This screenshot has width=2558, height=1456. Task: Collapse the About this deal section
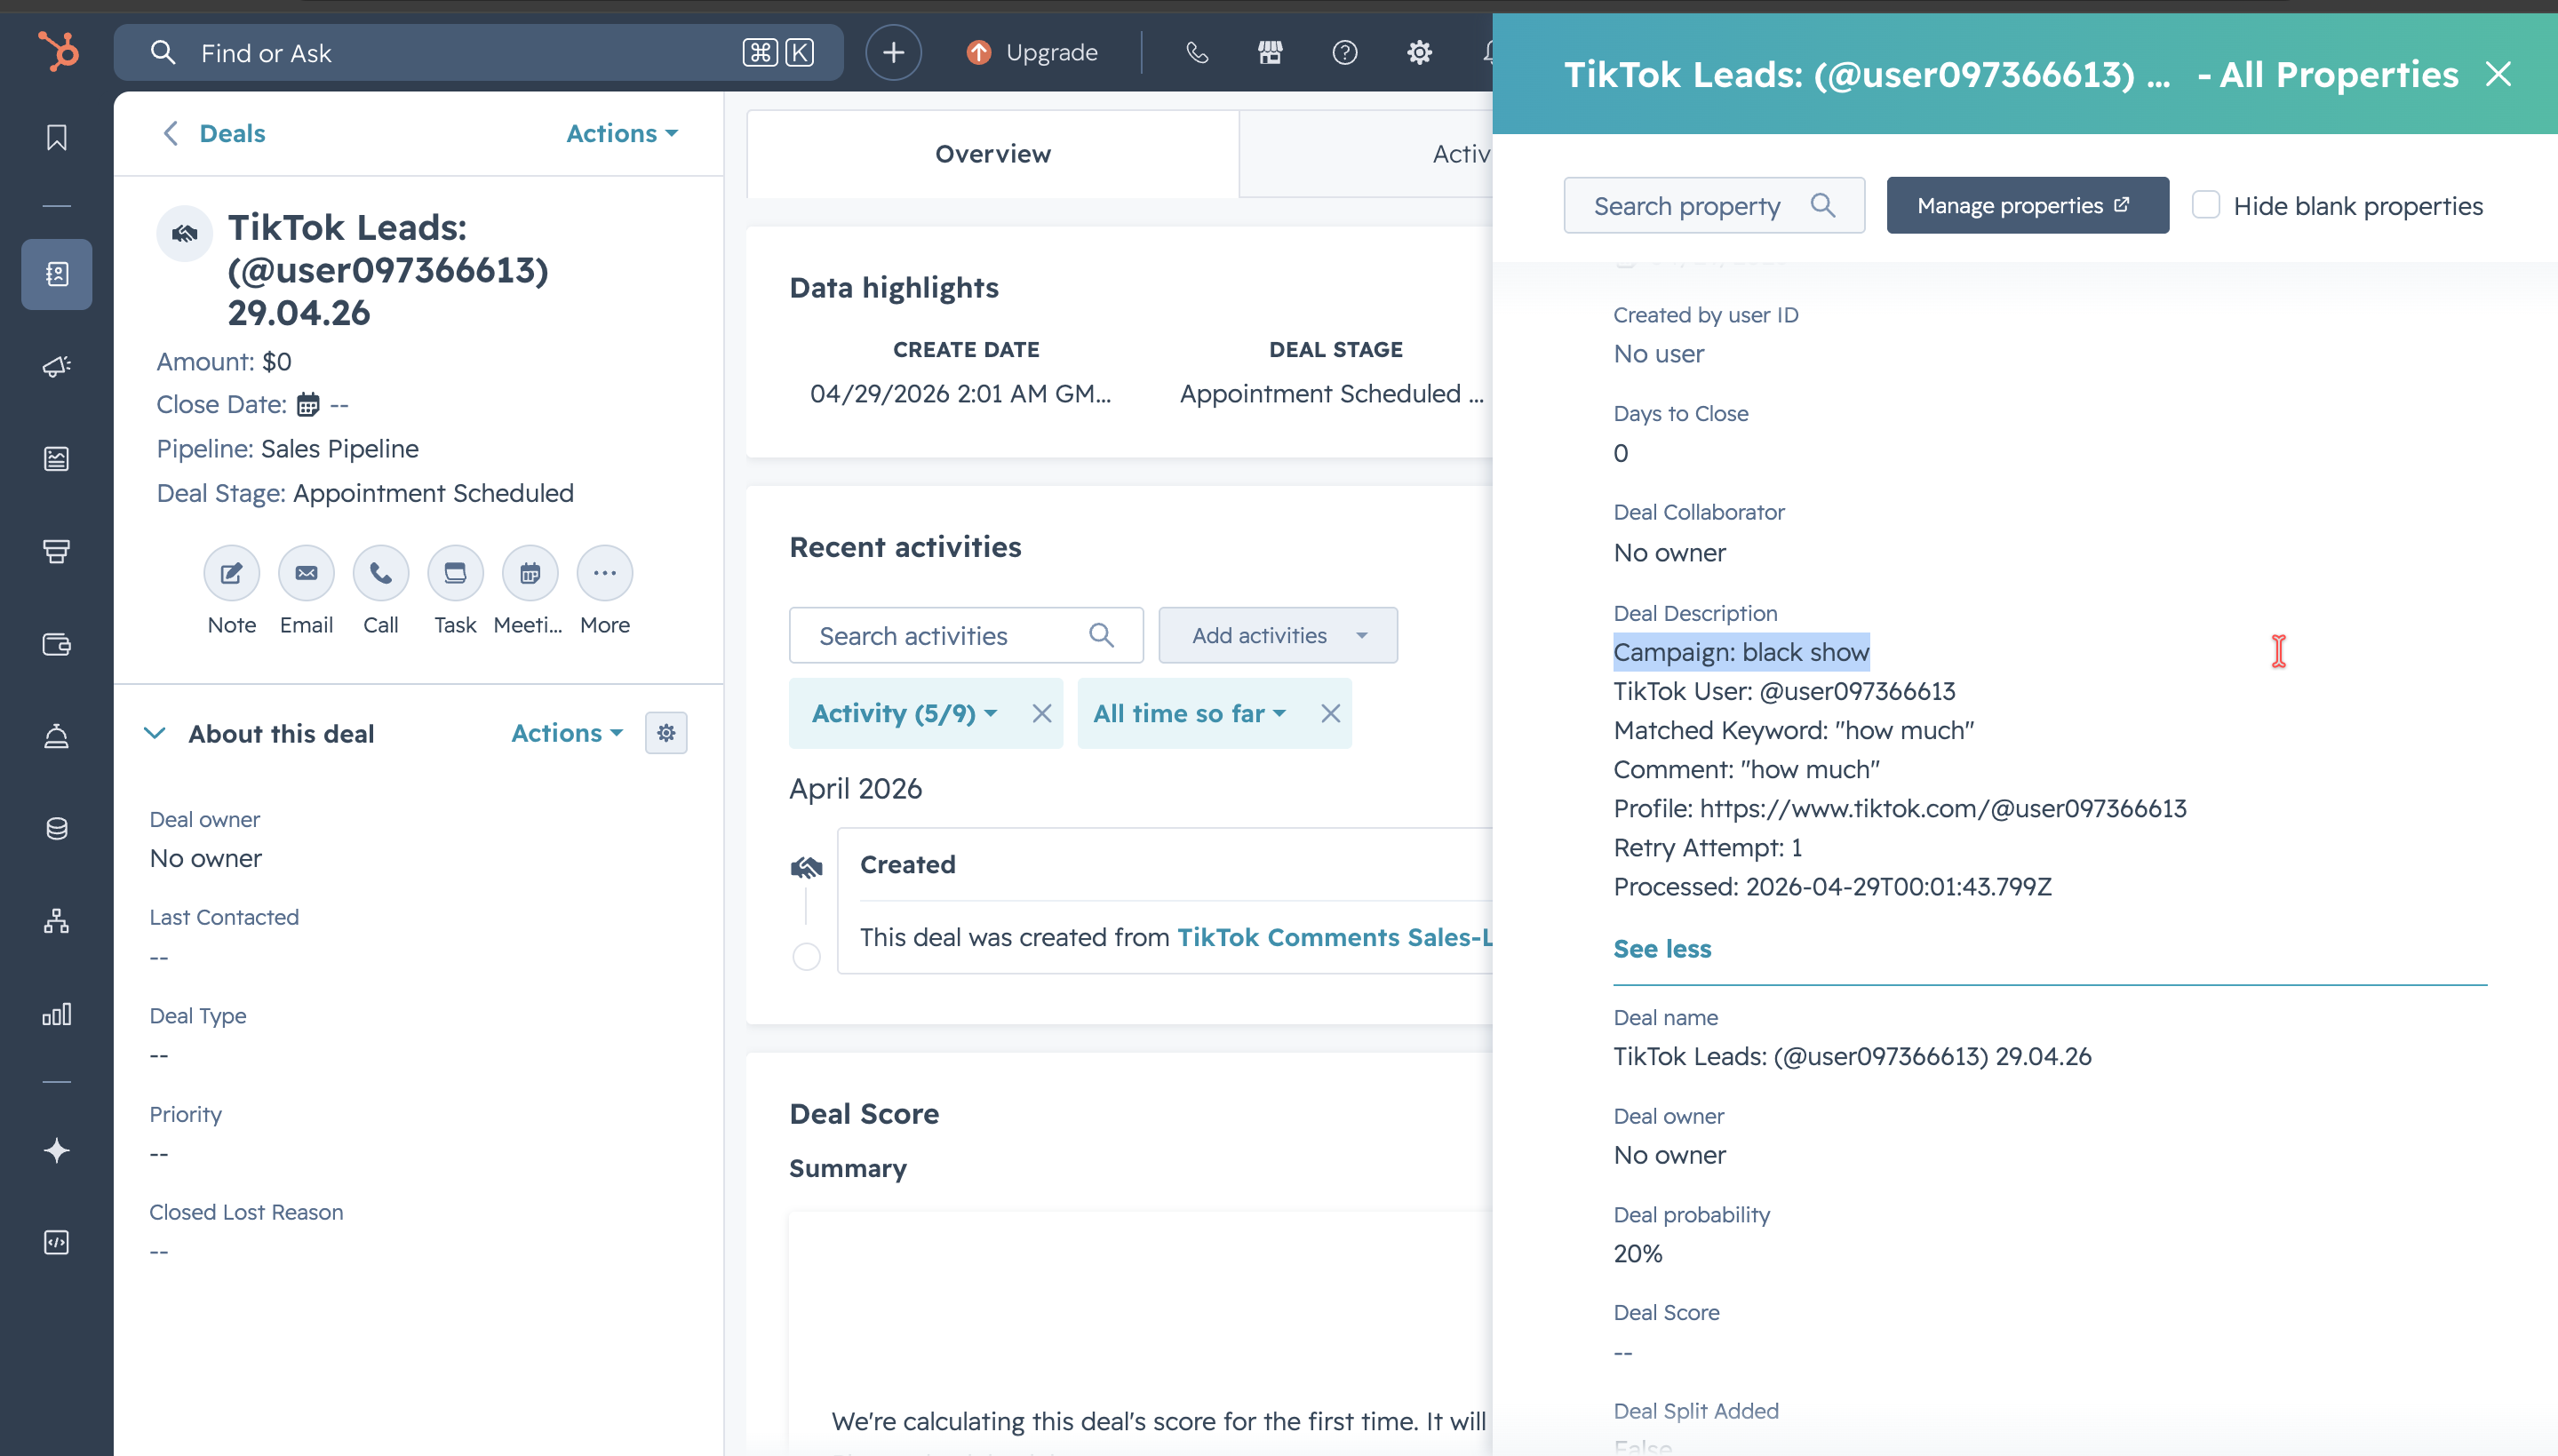pyautogui.click(x=155, y=733)
